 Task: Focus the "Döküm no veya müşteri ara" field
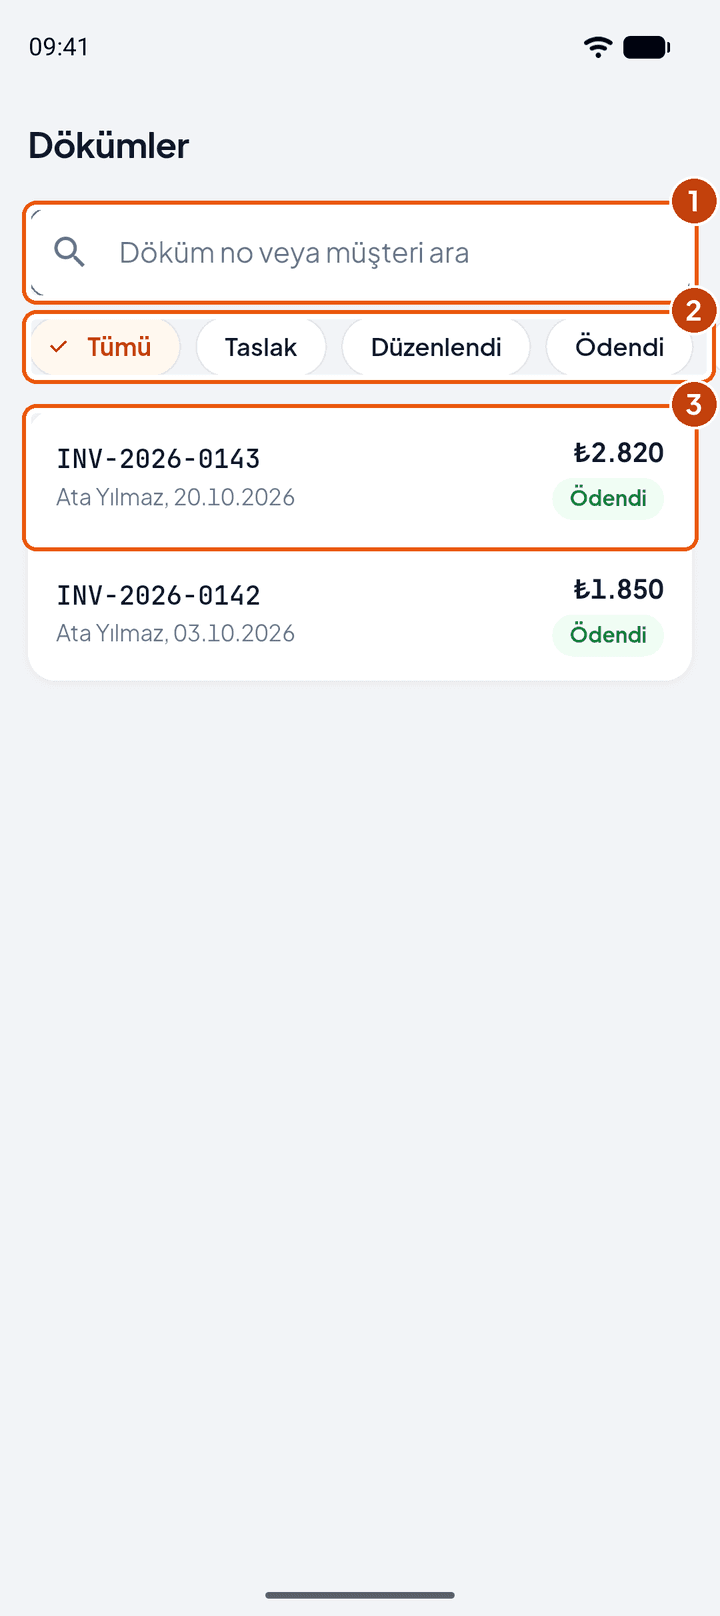pyautogui.click(x=360, y=252)
